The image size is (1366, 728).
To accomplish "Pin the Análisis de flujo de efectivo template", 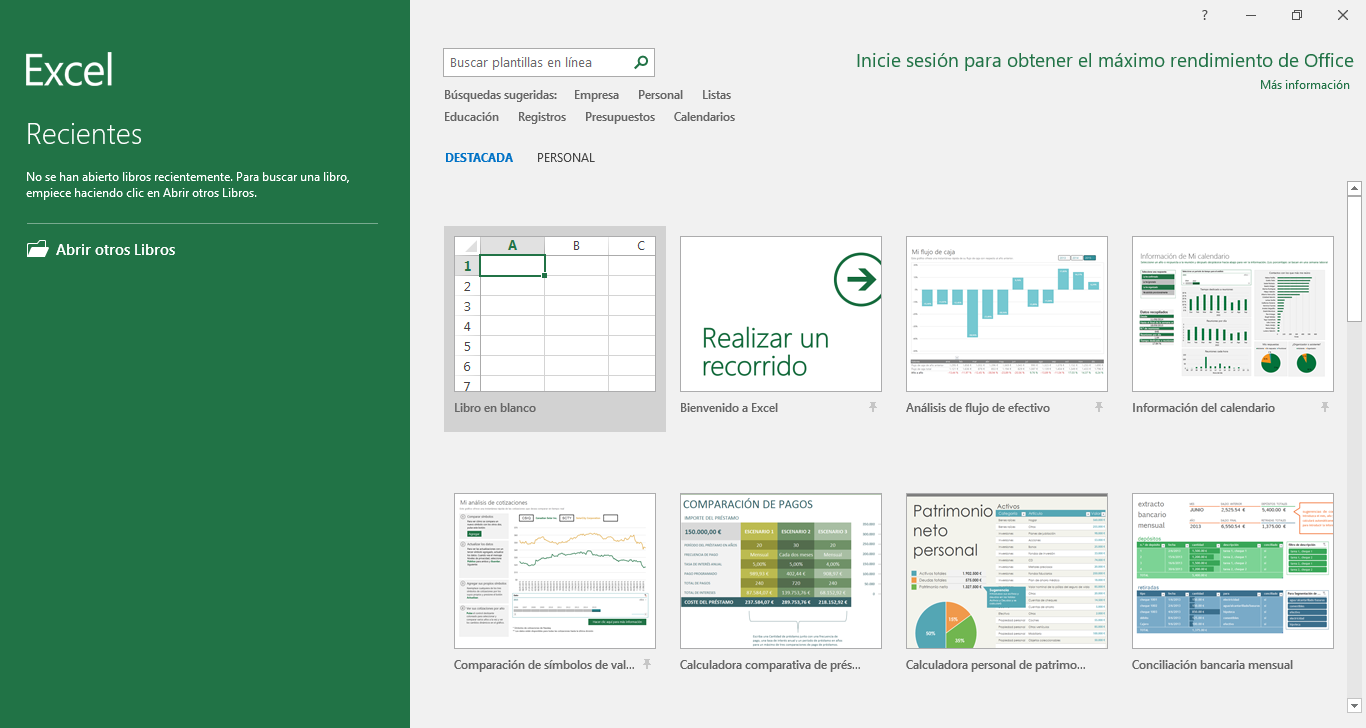I will click(1099, 408).
